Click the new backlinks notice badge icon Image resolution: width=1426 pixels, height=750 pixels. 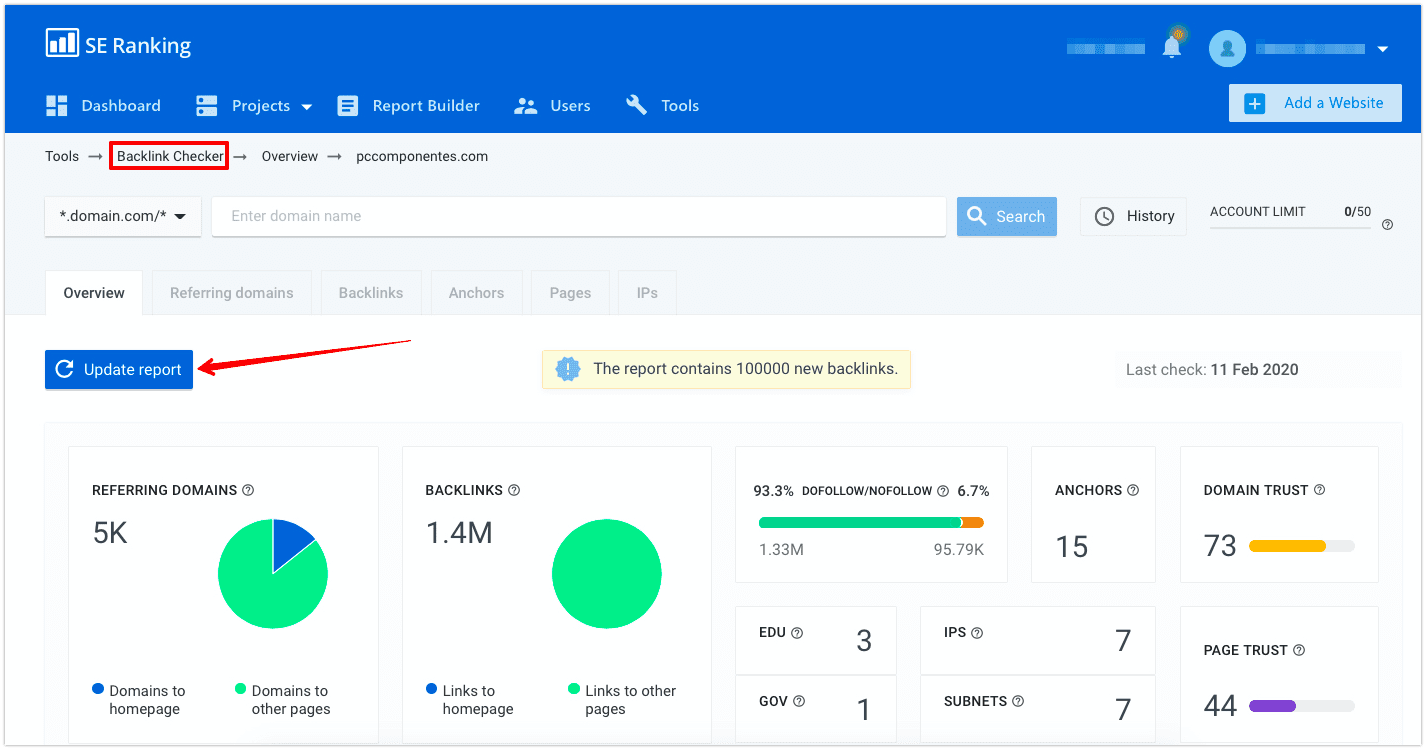point(568,369)
